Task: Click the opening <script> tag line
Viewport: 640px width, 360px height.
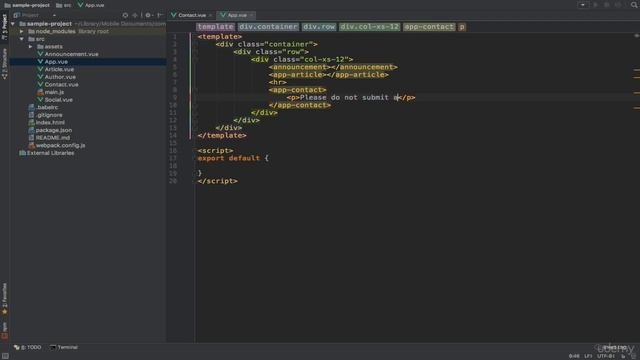Action: pos(215,151)
